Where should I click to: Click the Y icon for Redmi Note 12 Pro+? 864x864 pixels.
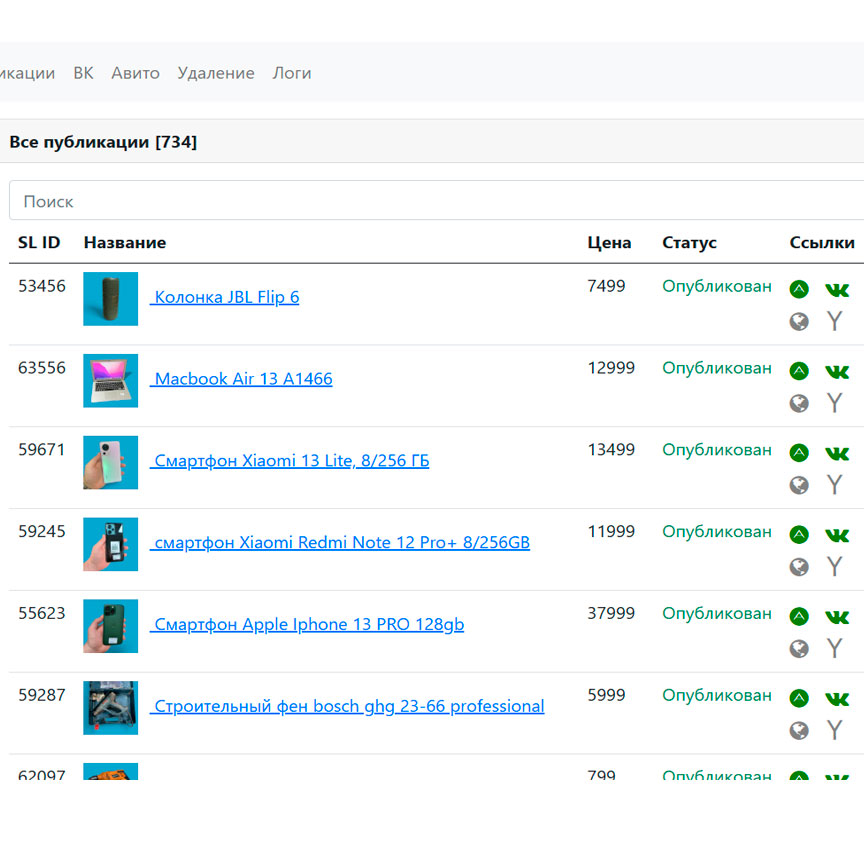point(835,566)
